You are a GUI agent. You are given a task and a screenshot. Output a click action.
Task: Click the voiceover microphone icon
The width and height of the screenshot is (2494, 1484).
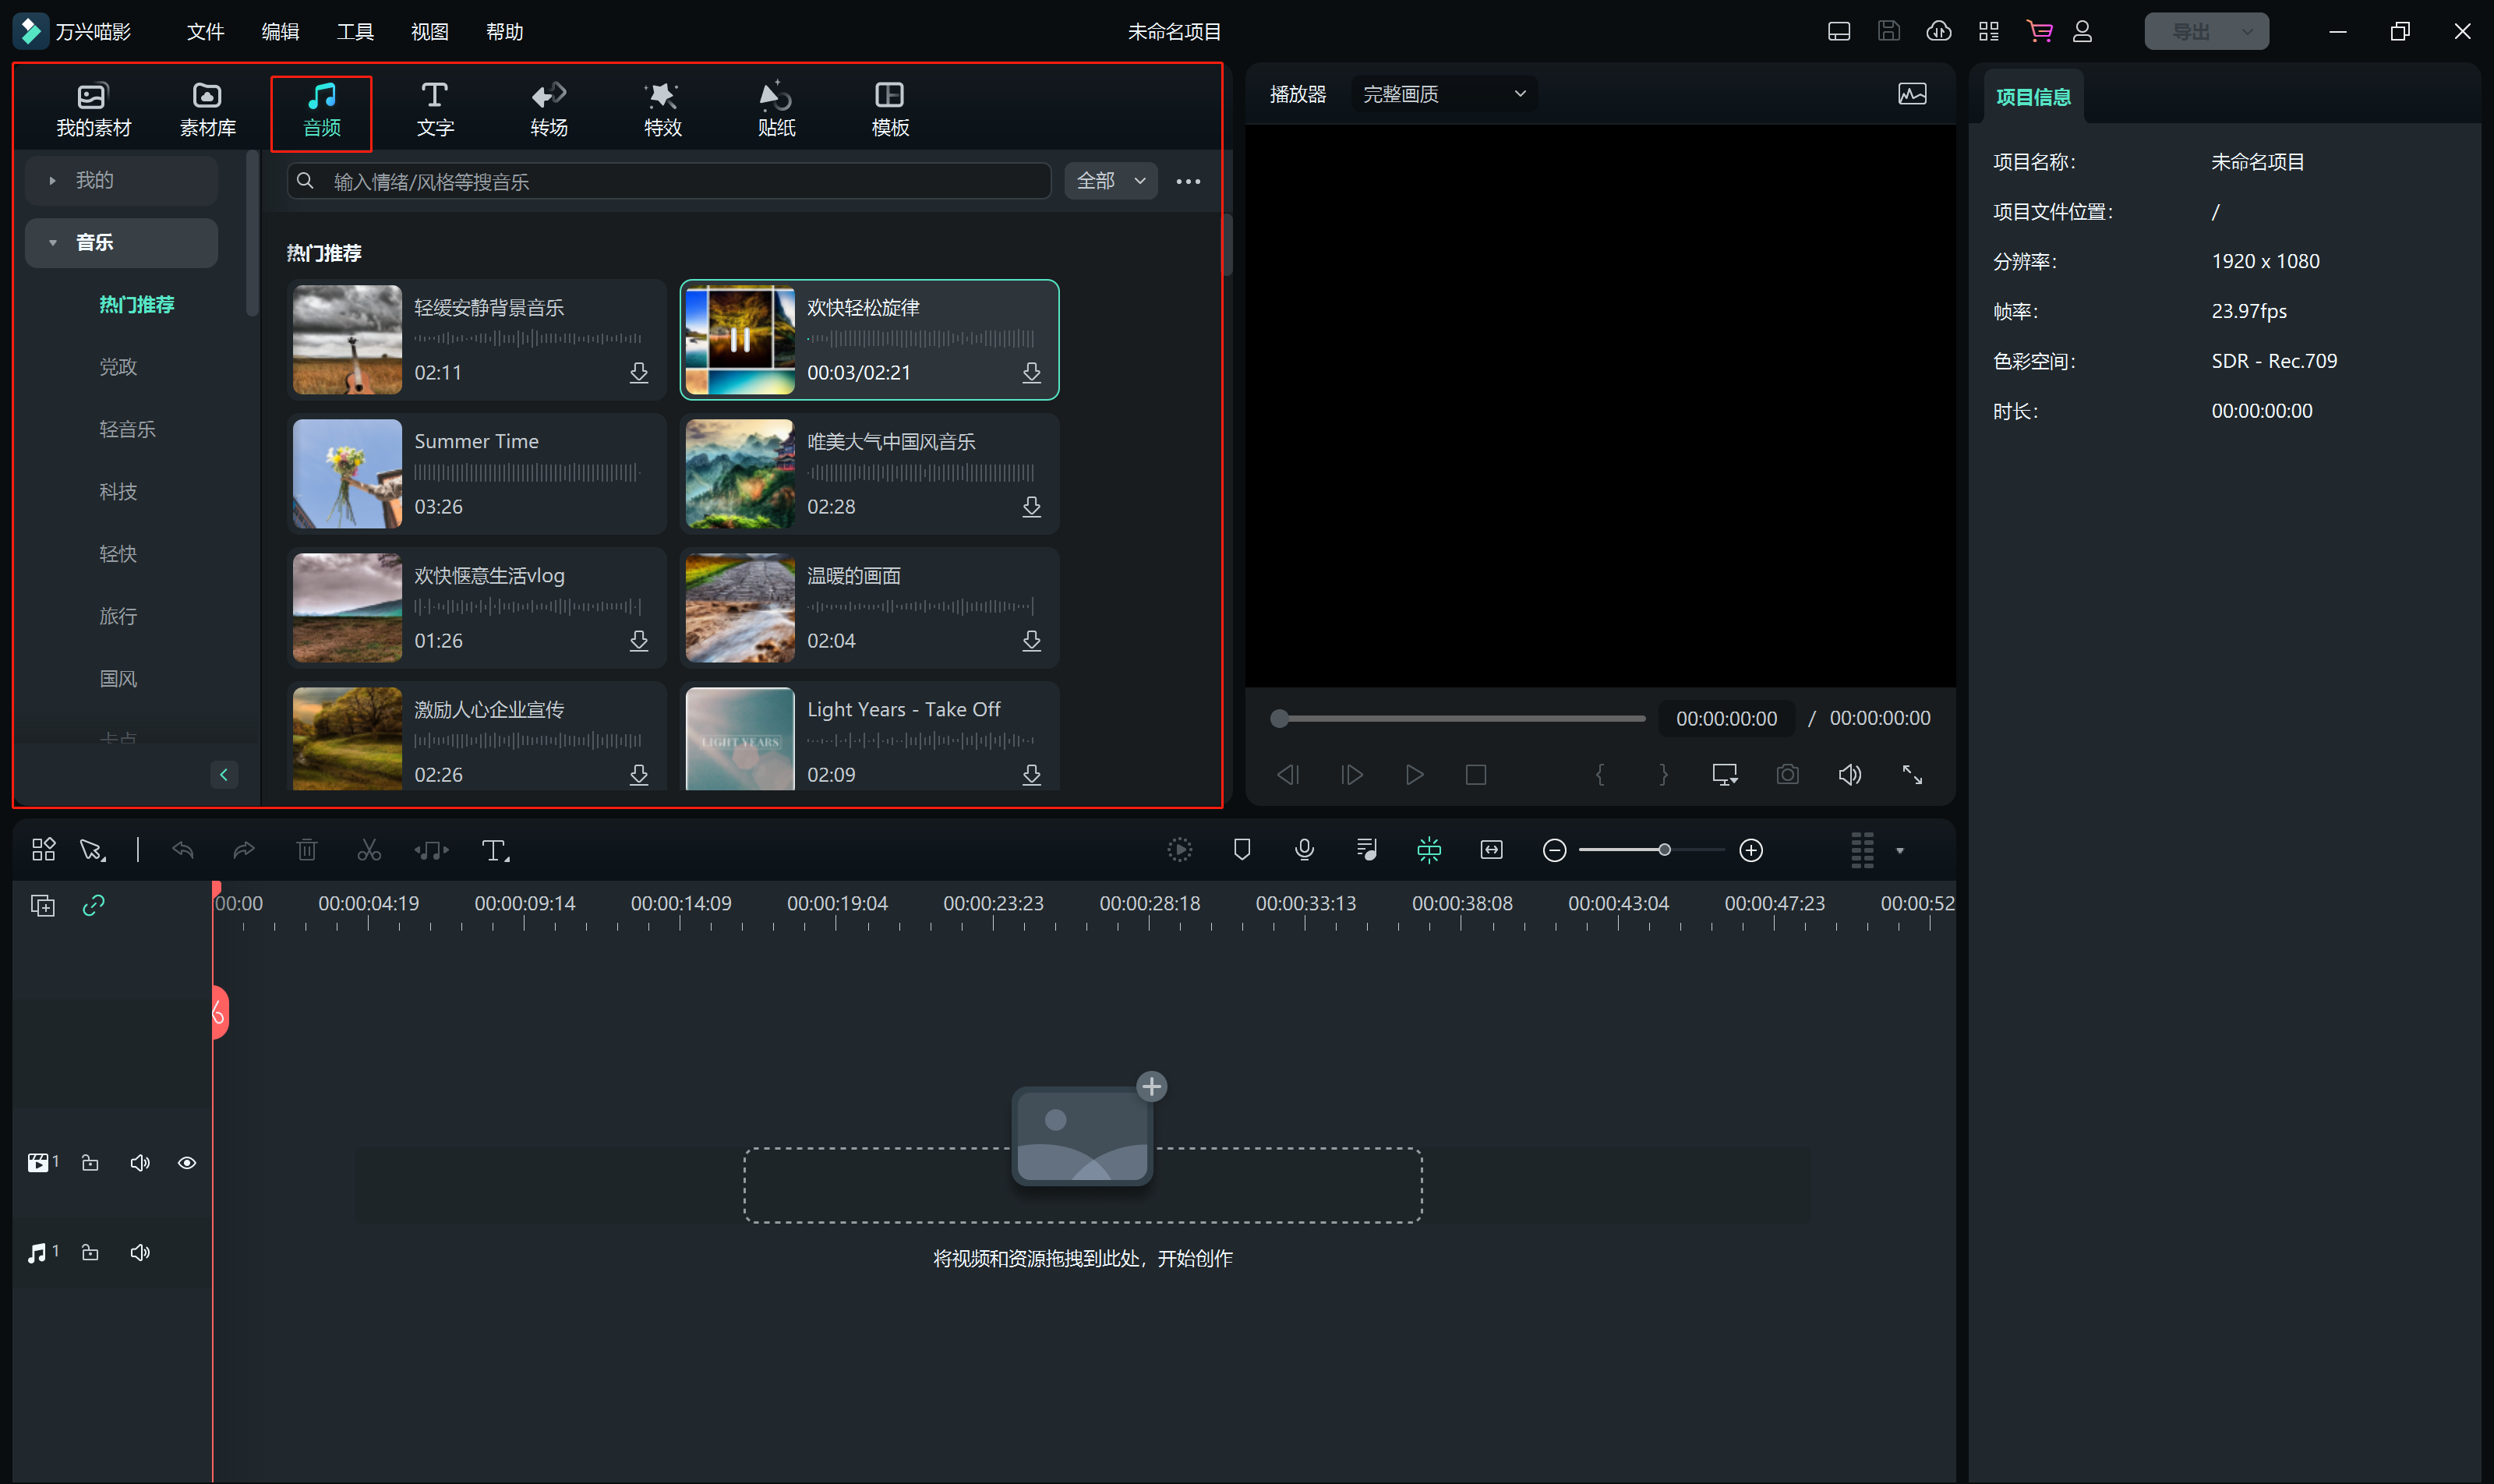click(x=1304, y=850)
